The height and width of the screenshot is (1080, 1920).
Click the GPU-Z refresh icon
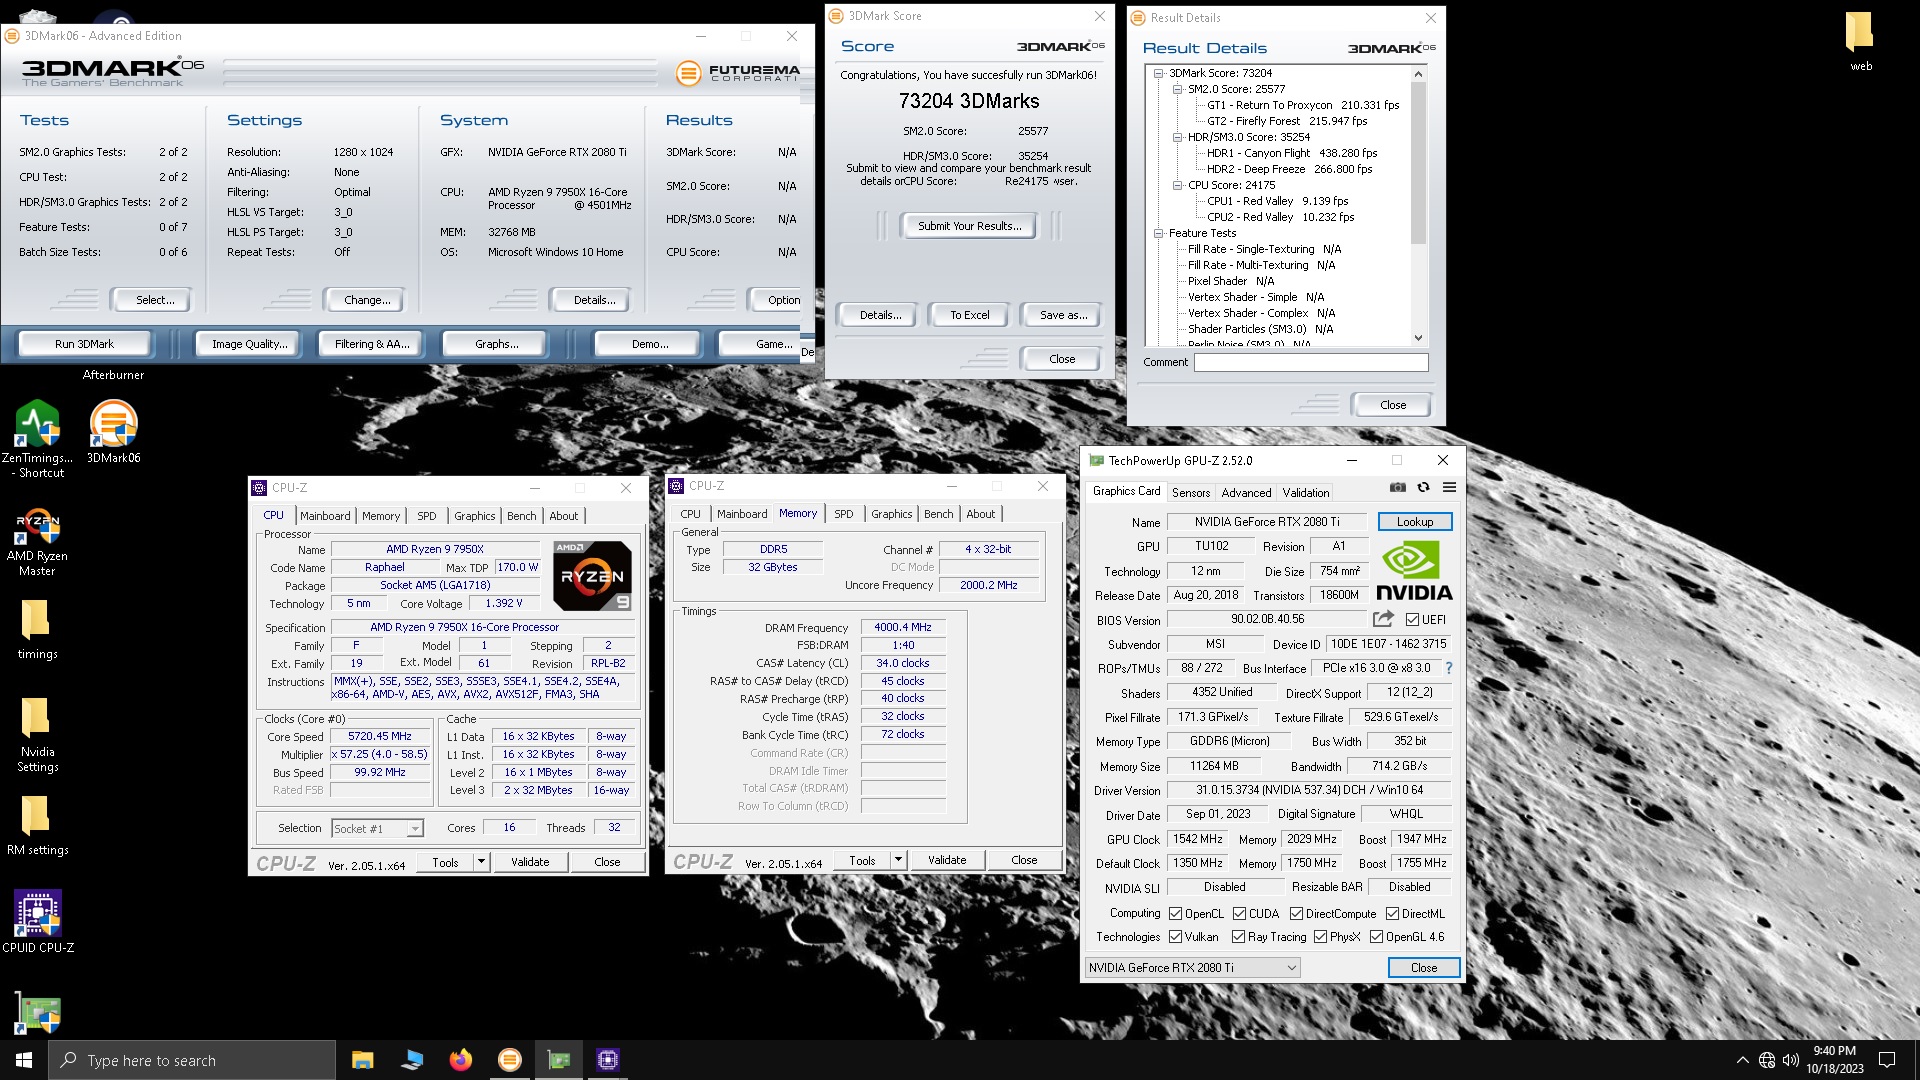(x=1423, y=488)
